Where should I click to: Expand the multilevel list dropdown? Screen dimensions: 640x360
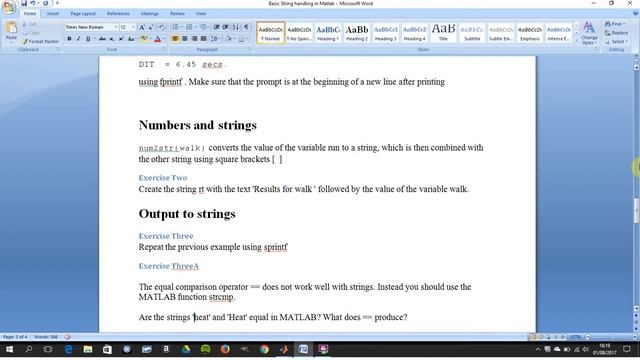pos(209,27)
